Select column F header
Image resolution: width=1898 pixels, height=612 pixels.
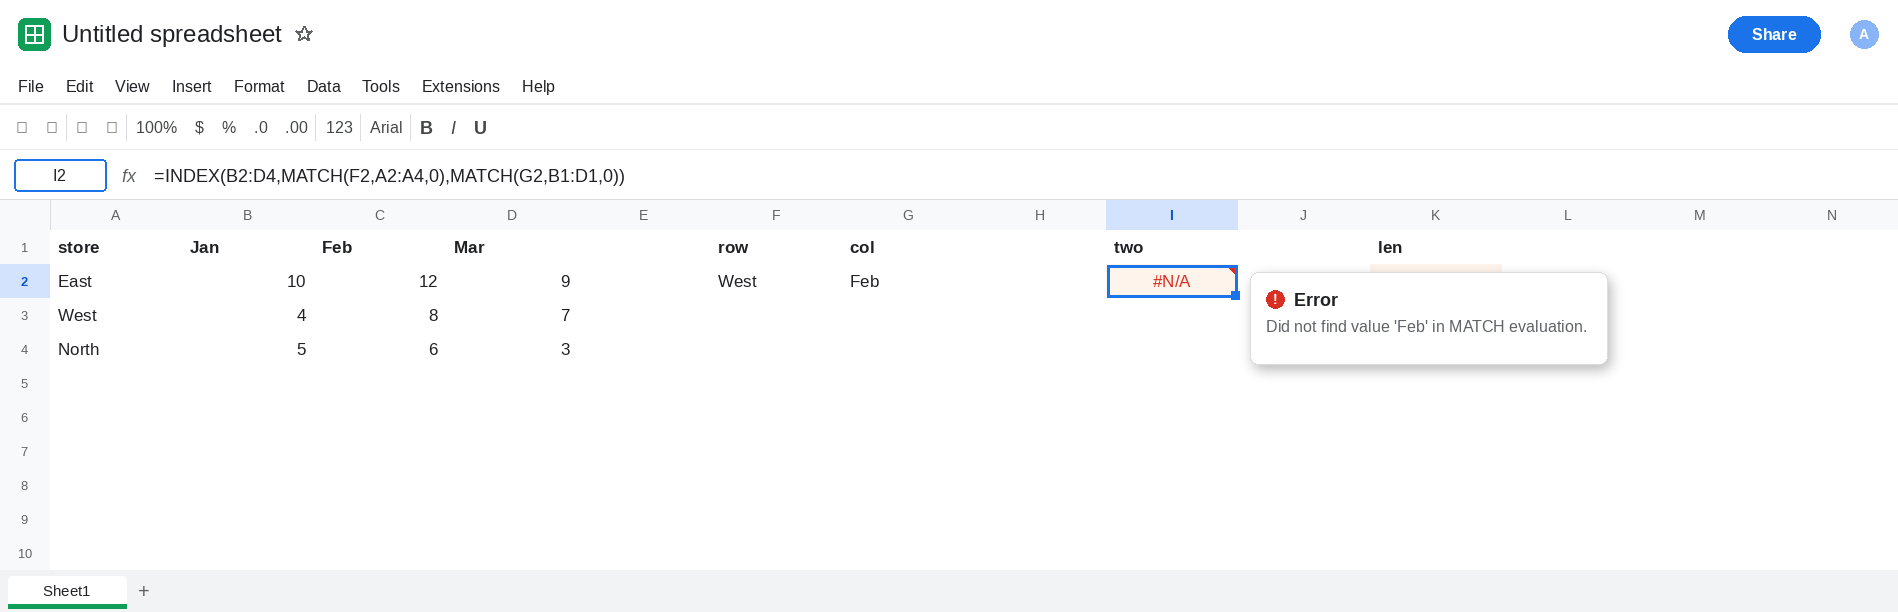pos(776,215)
